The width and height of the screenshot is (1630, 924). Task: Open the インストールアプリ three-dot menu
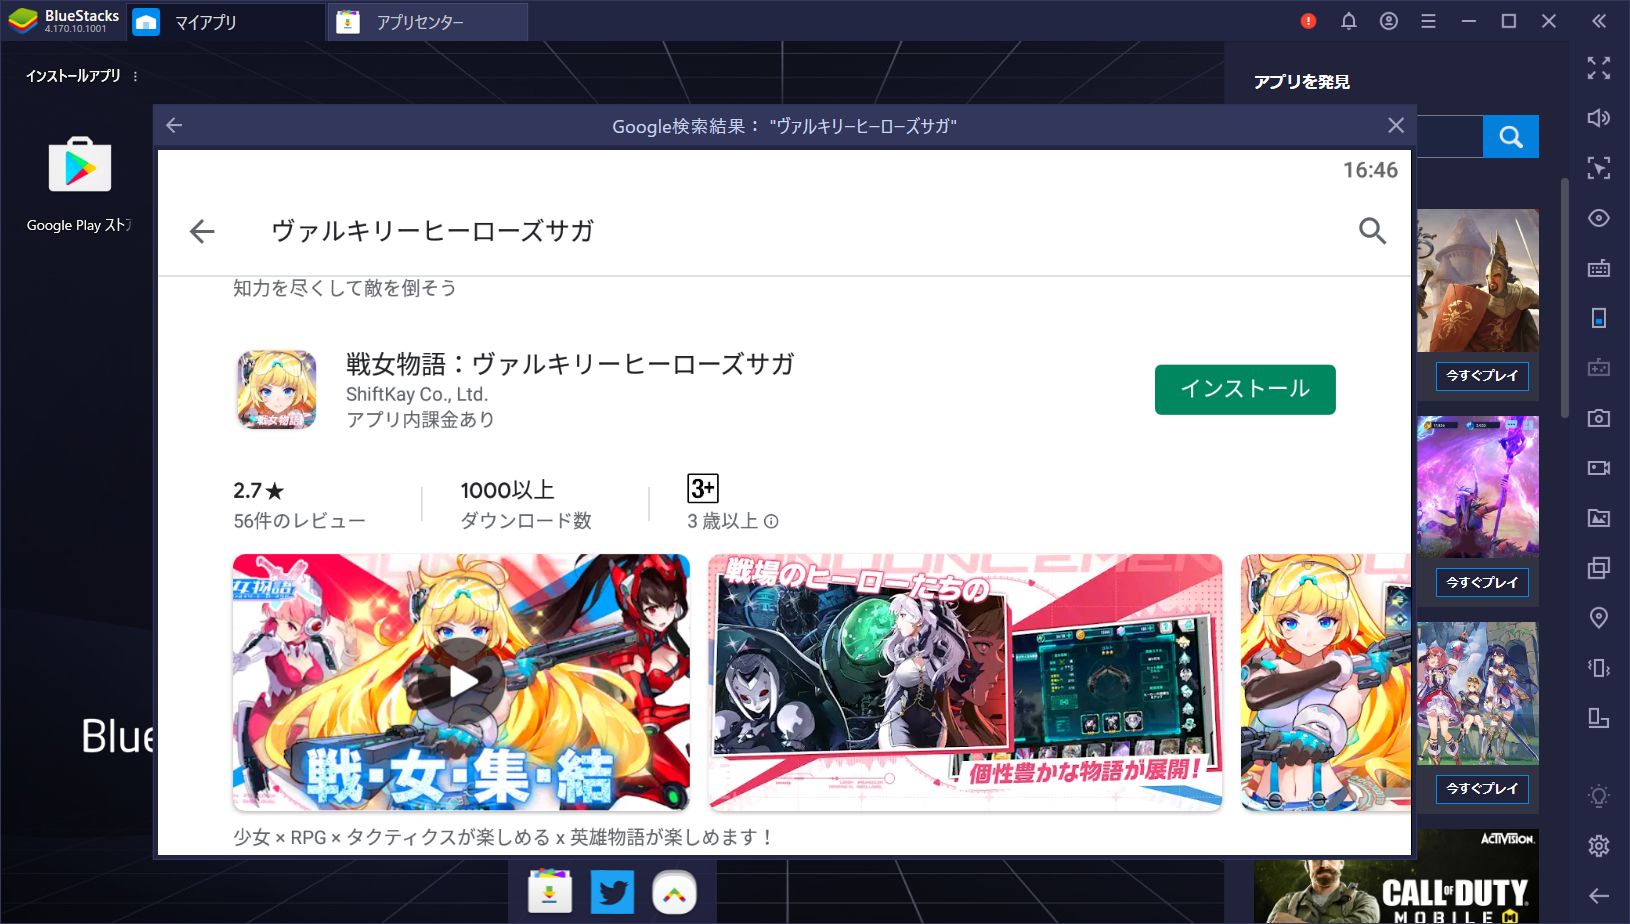pyautogui.click(x=136, y=76)
